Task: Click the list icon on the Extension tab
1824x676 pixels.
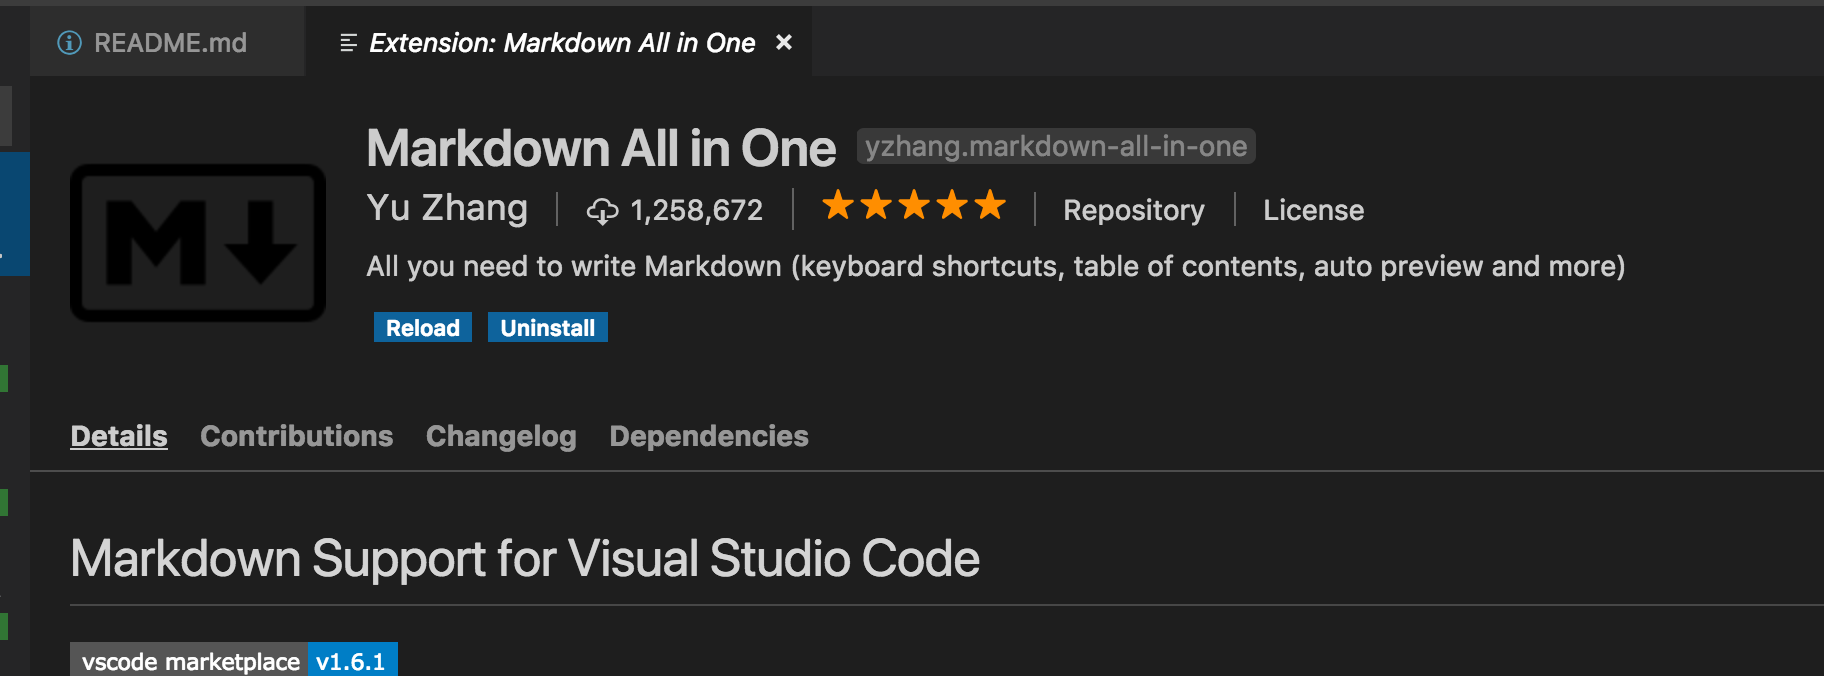Action: tap(348, 43)
